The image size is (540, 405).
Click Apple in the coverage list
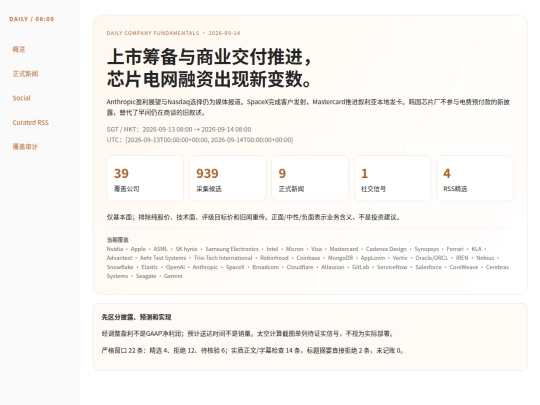coord(138,249)
